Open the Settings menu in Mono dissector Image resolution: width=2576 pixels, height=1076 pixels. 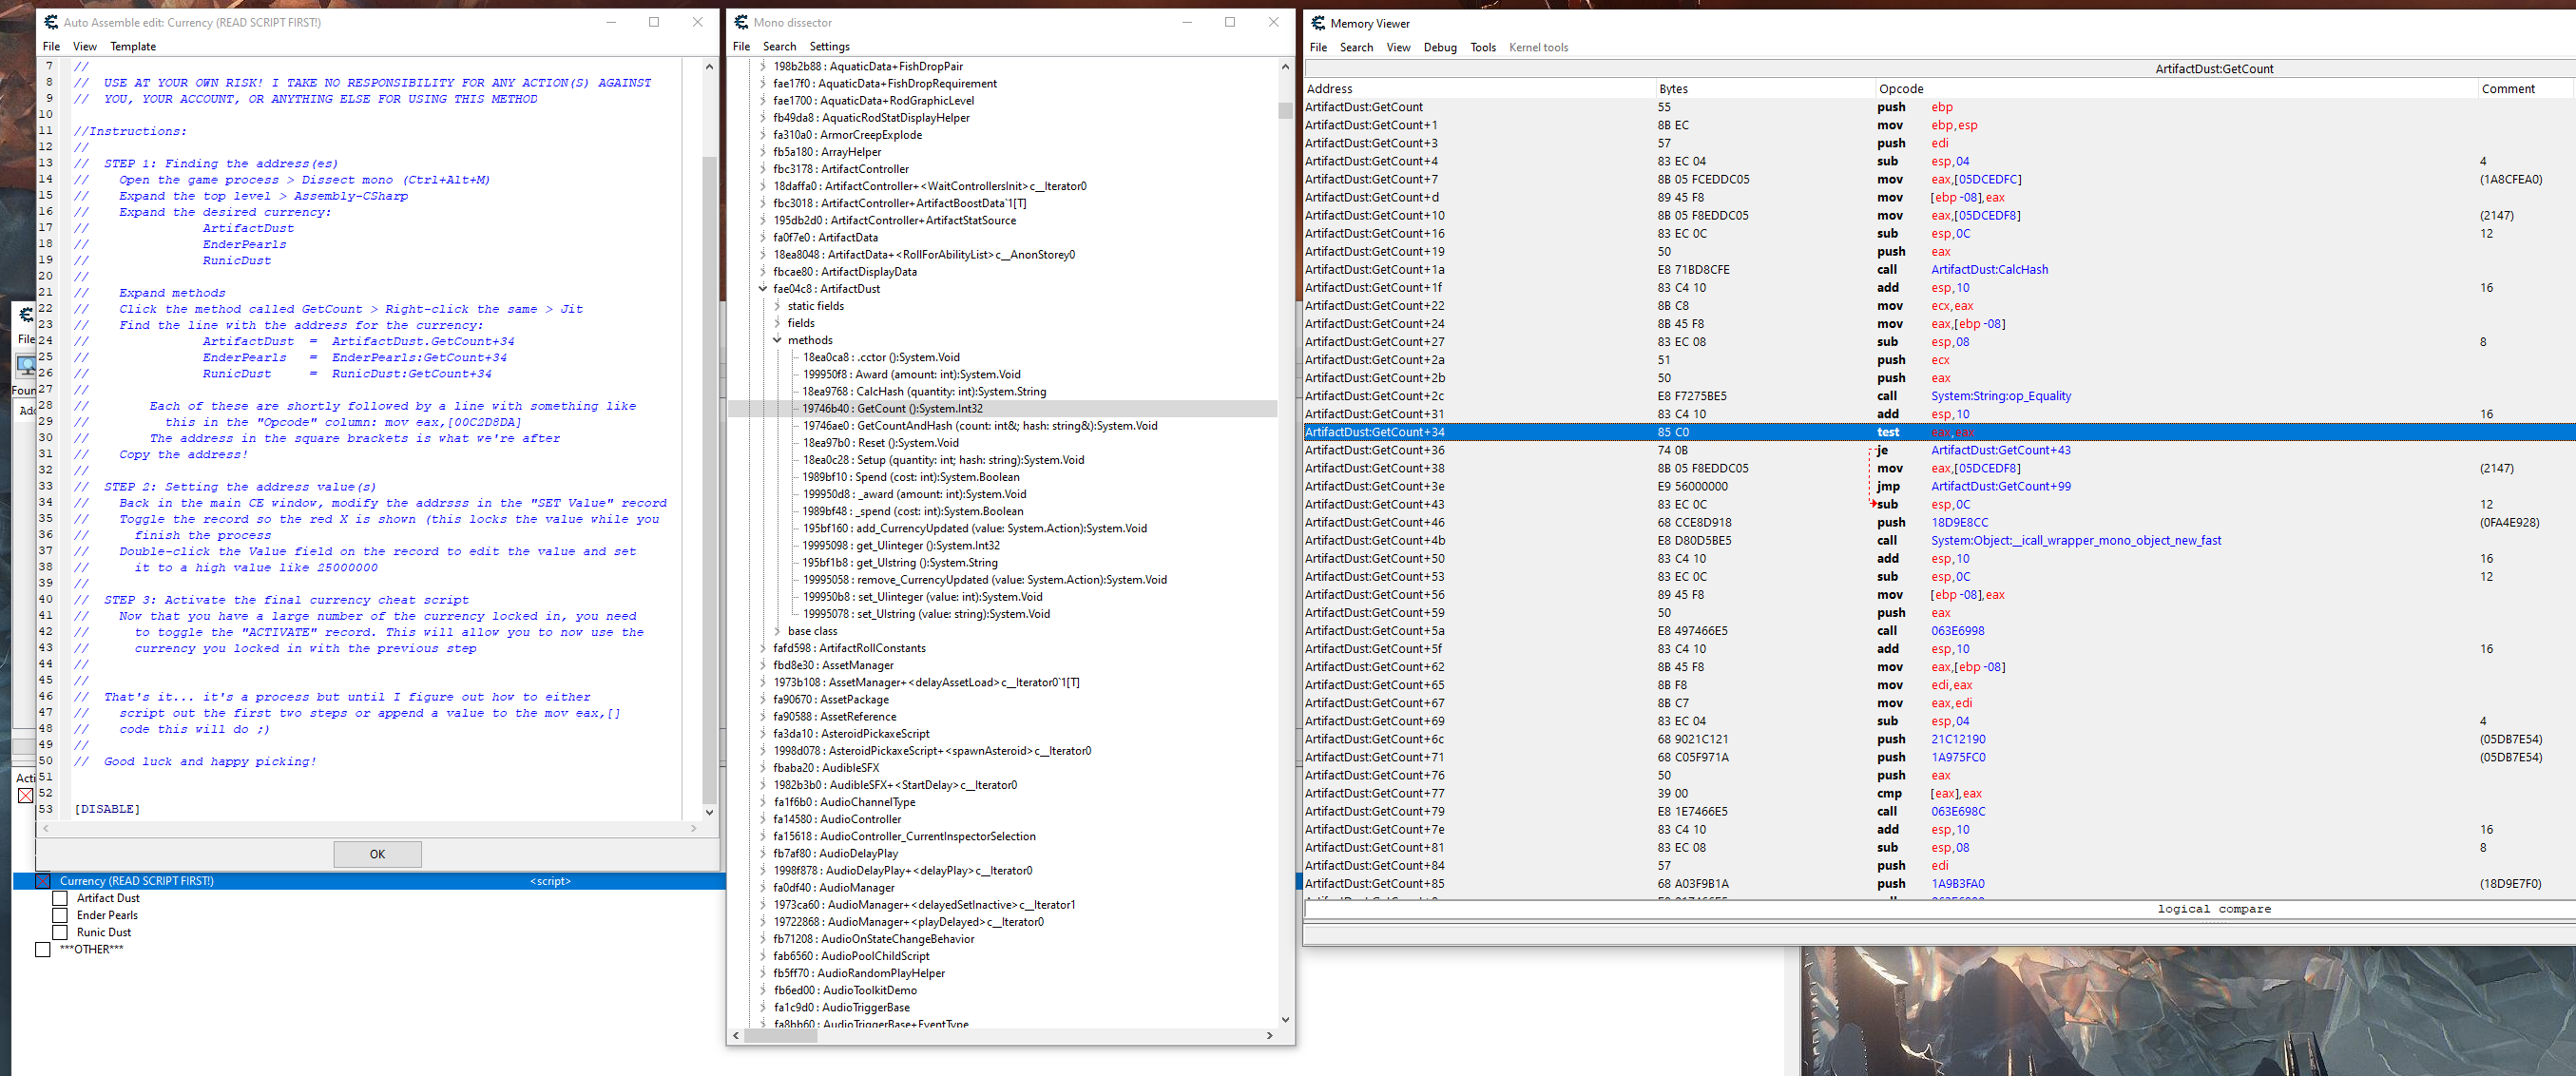[x=829, y=46]
